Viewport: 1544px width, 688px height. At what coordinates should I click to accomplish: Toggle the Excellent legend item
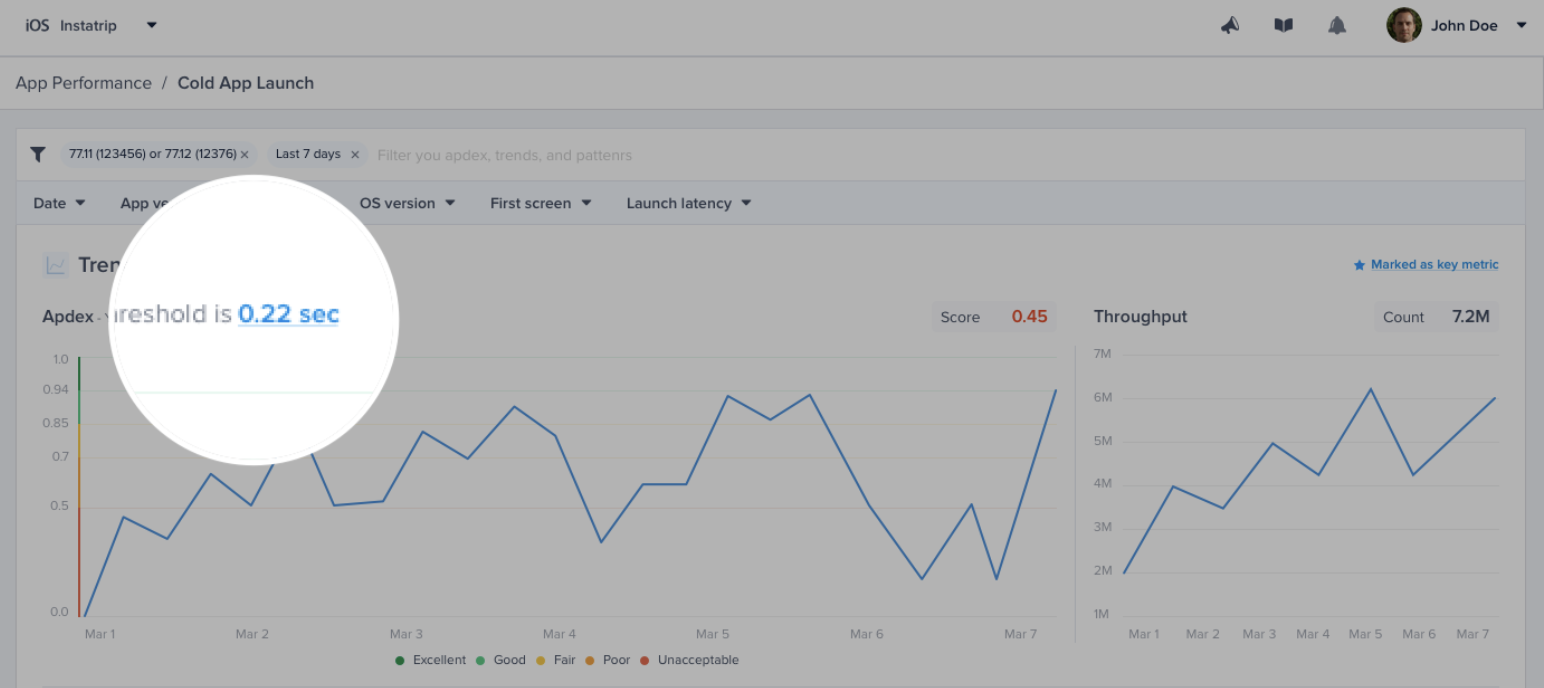(431, 660)
